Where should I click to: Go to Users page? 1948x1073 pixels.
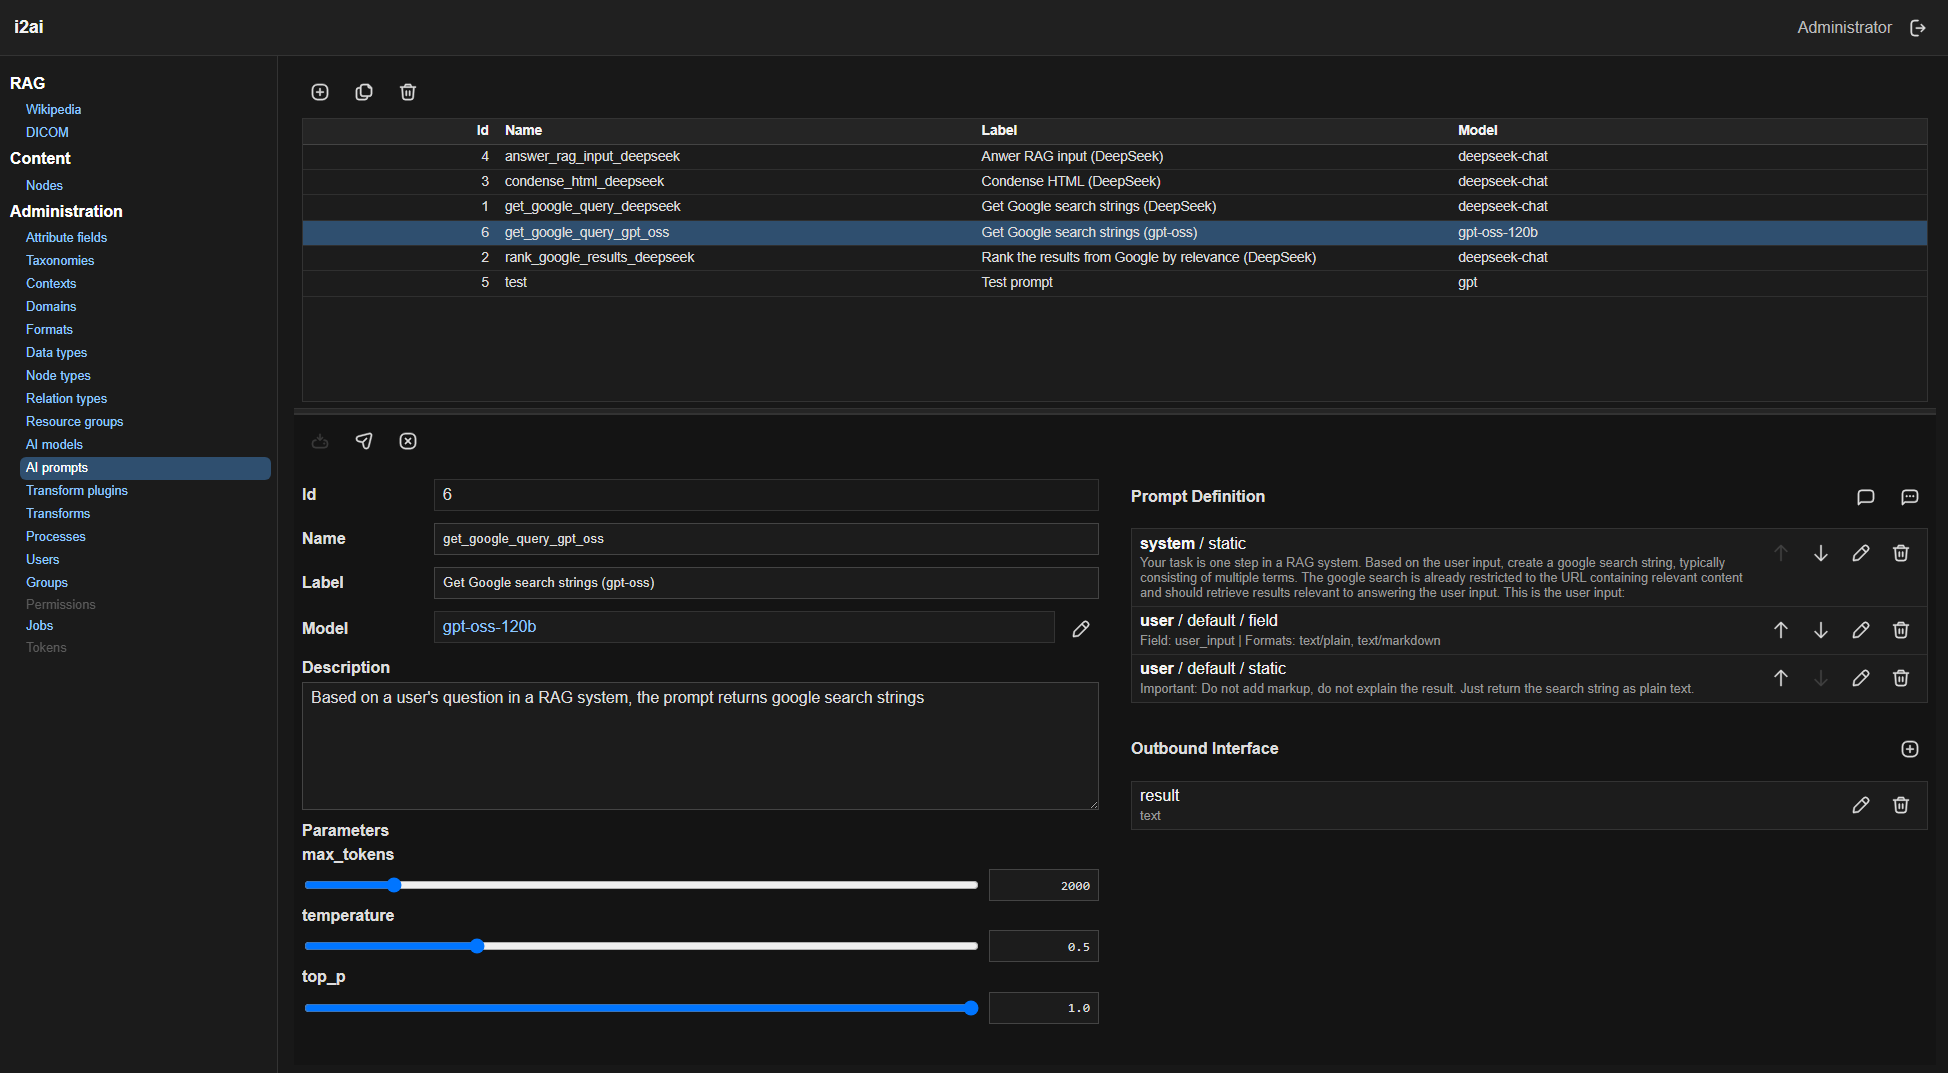click(42, 559)
